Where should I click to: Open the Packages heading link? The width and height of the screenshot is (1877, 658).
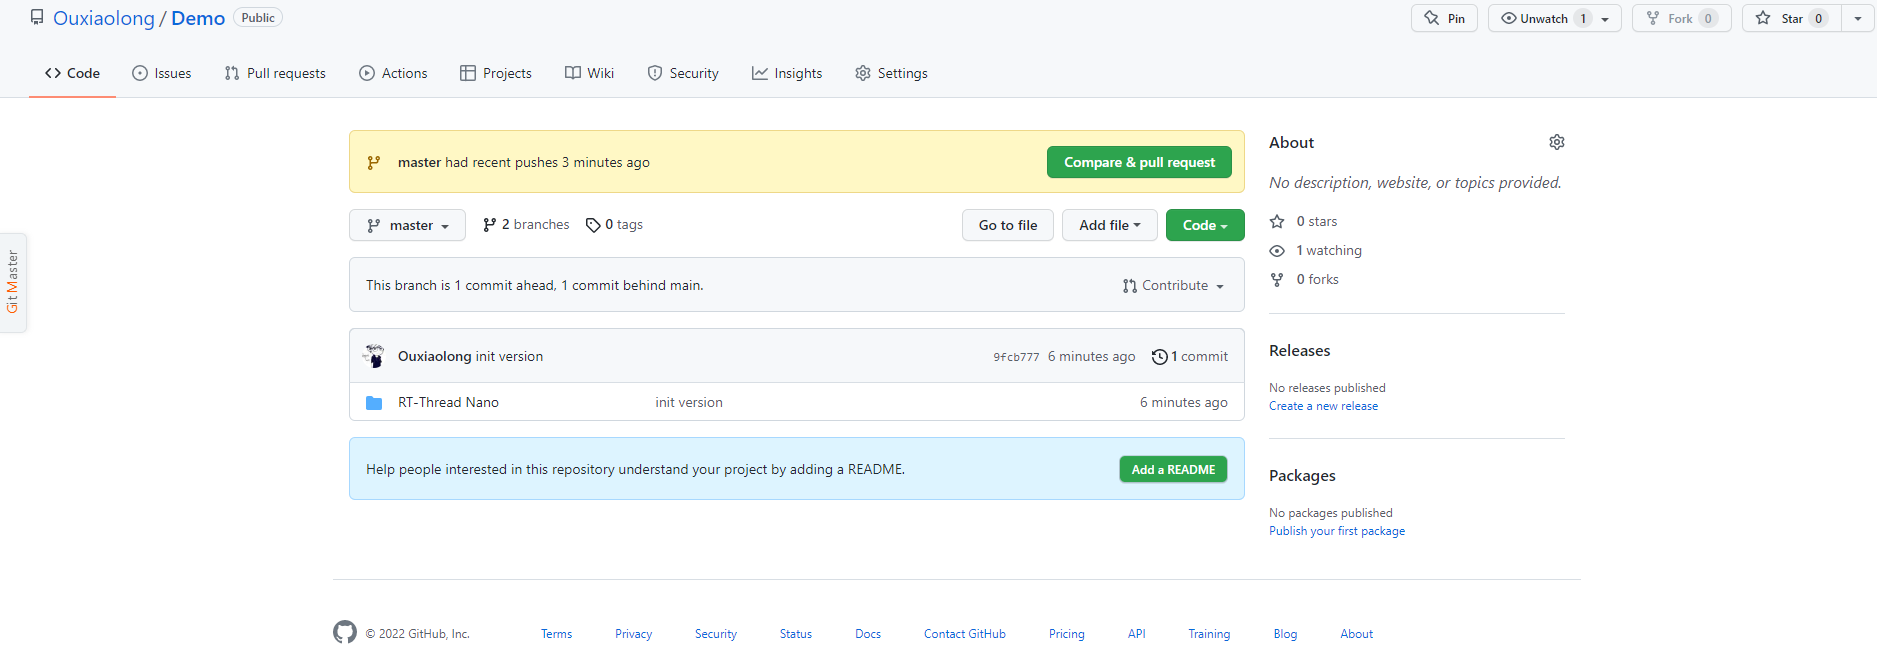1302,476
